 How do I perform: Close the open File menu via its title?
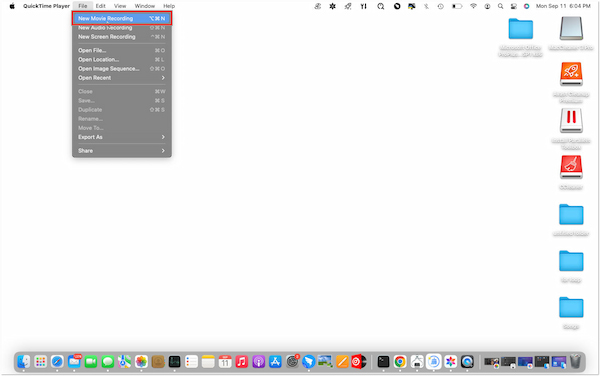(83, 6)
